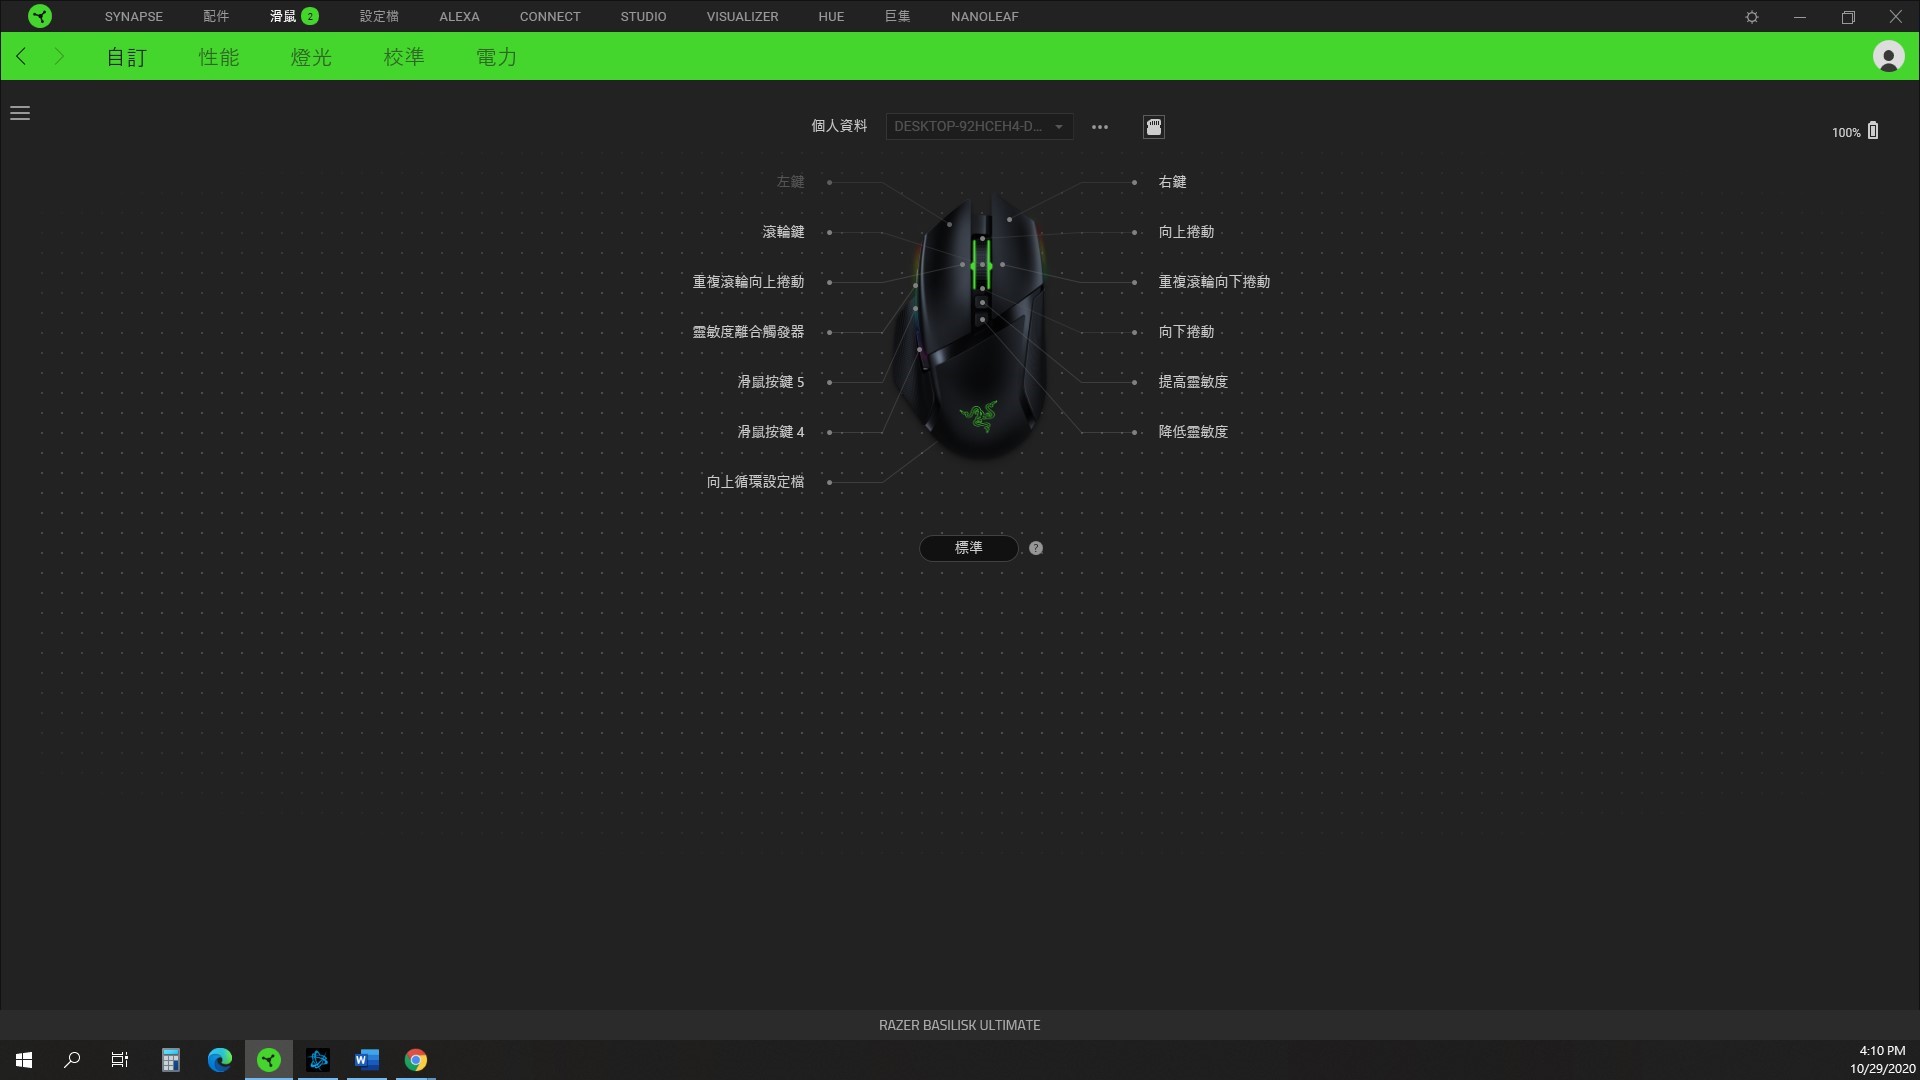This screenshot has height=1080, width=1920.
Task: Open the NANOLEAF tab
Action: [985, 17]
